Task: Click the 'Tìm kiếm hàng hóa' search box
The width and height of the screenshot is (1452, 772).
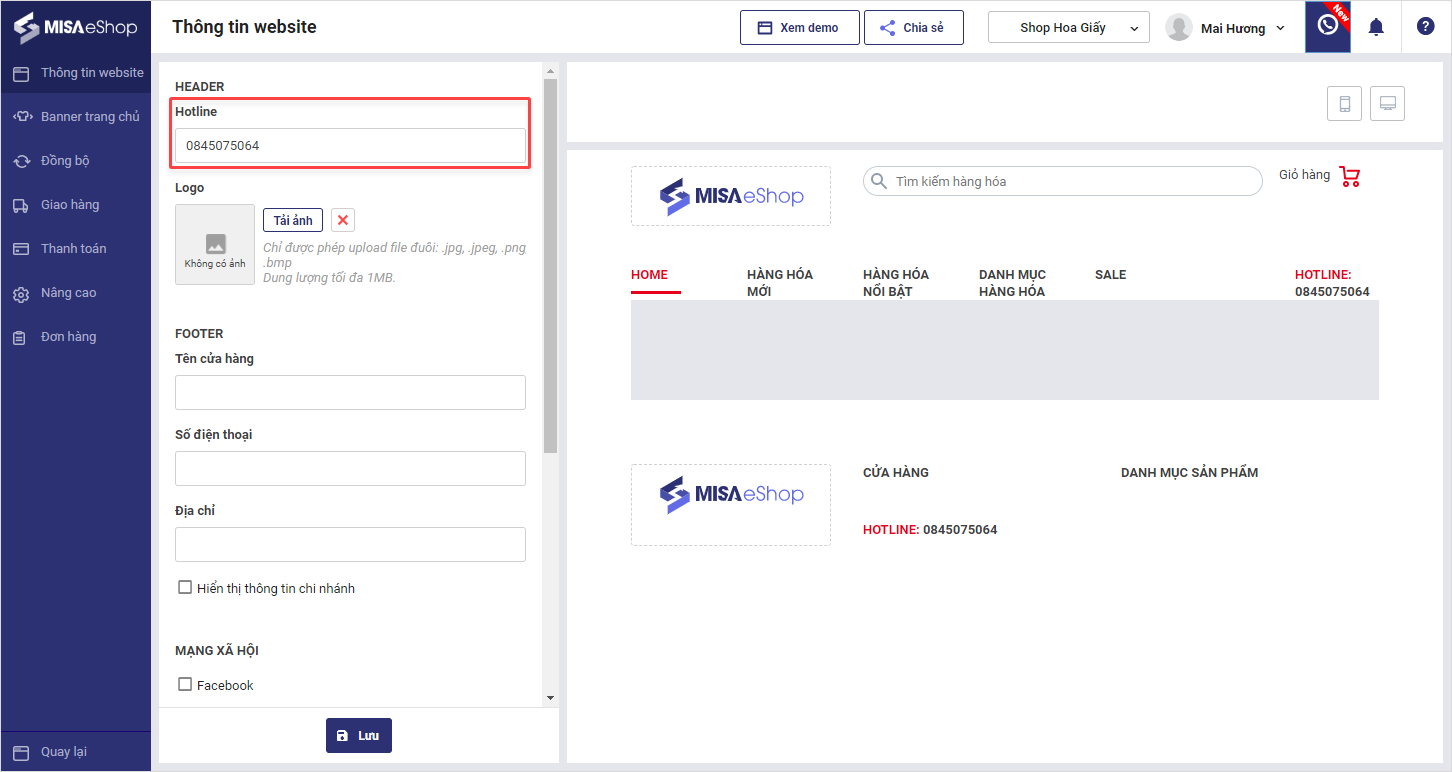Action: click(1063, 181)
